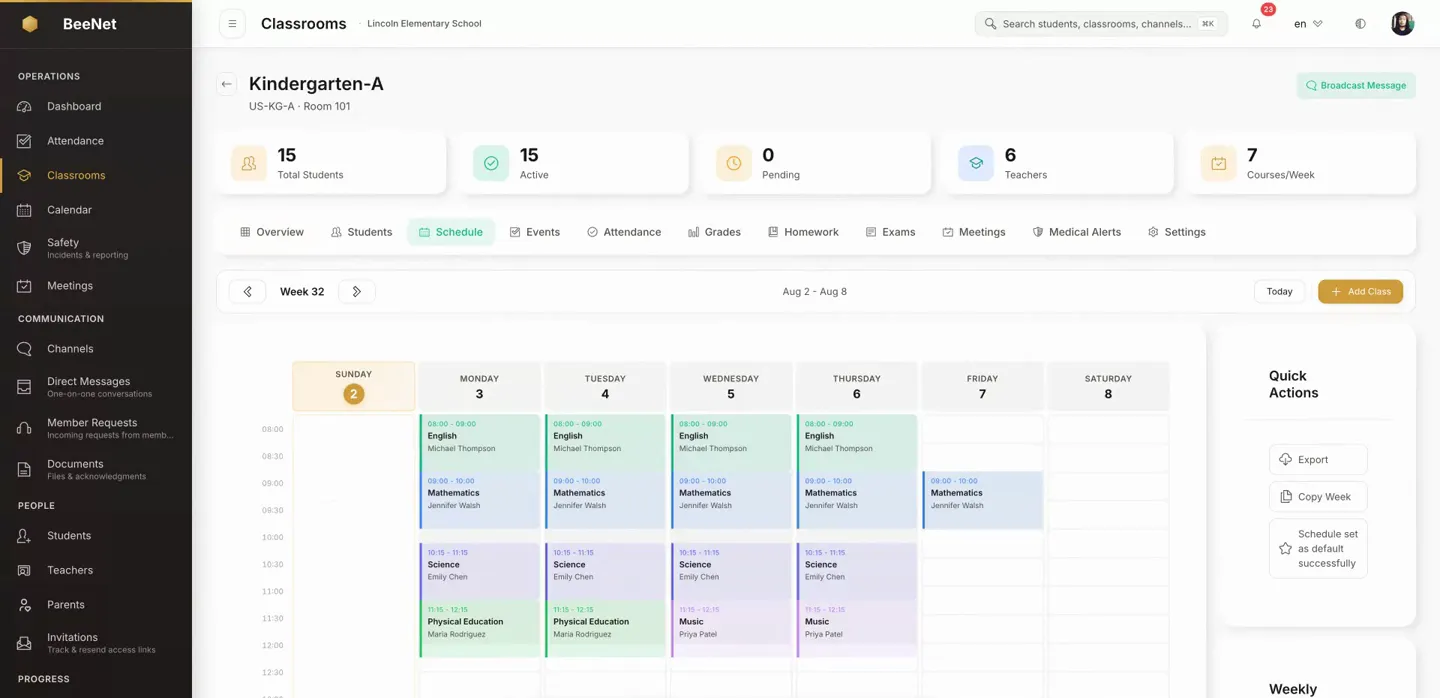Click the Direct Messages icon
The height and width of the screenshot is (698, 1440).
coord(24,387)
